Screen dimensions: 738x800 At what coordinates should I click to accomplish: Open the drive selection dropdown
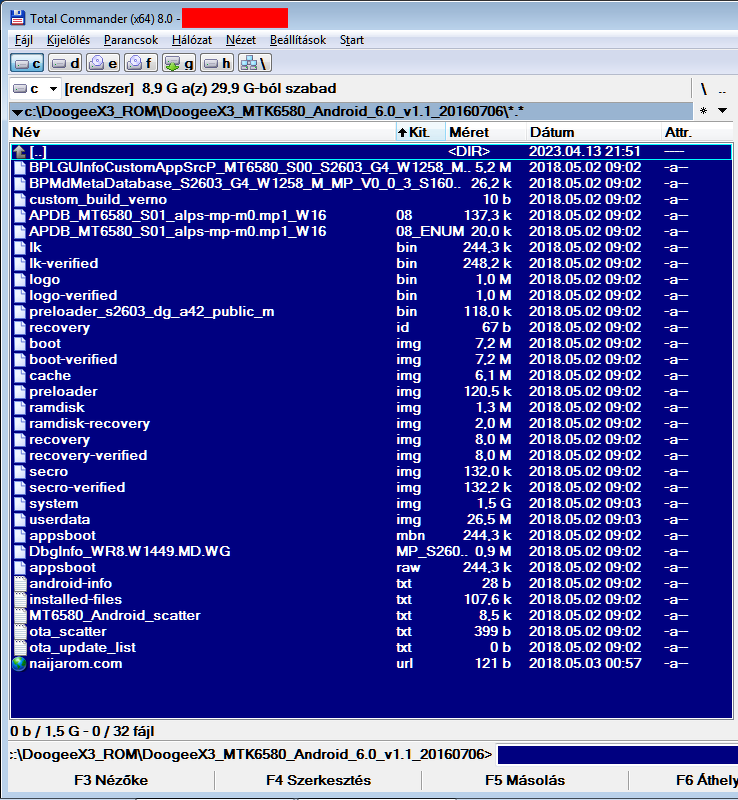53,89
